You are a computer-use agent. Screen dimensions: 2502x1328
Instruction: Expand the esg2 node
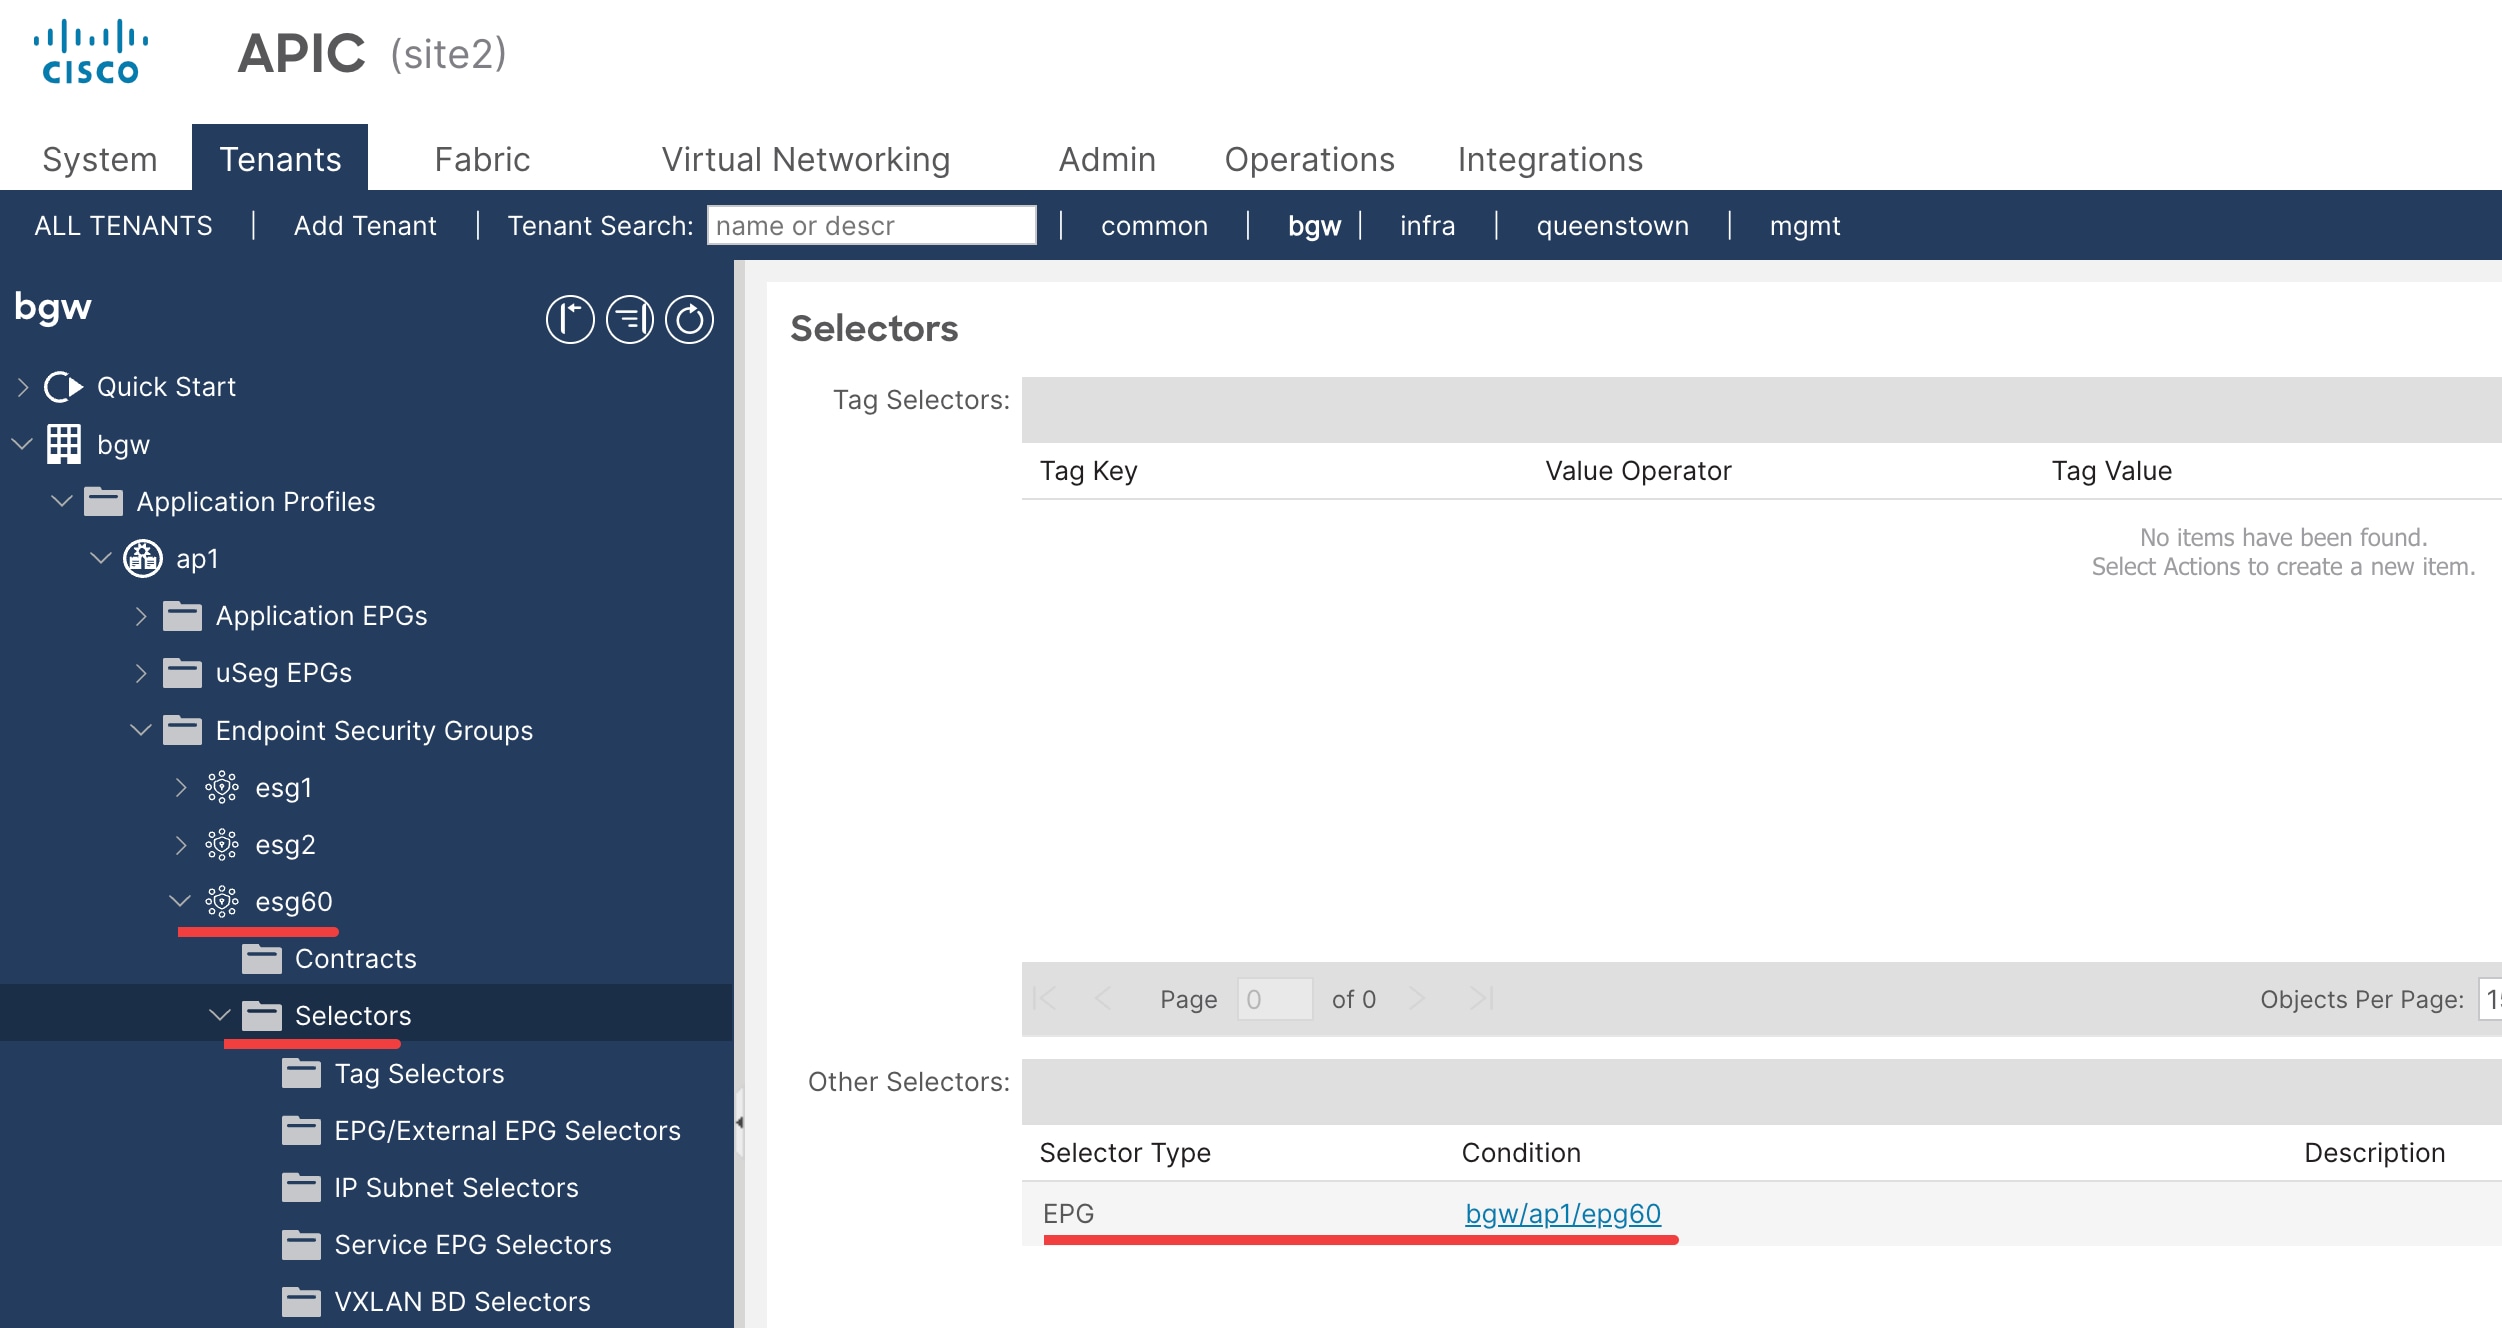[x=181, y=845]
